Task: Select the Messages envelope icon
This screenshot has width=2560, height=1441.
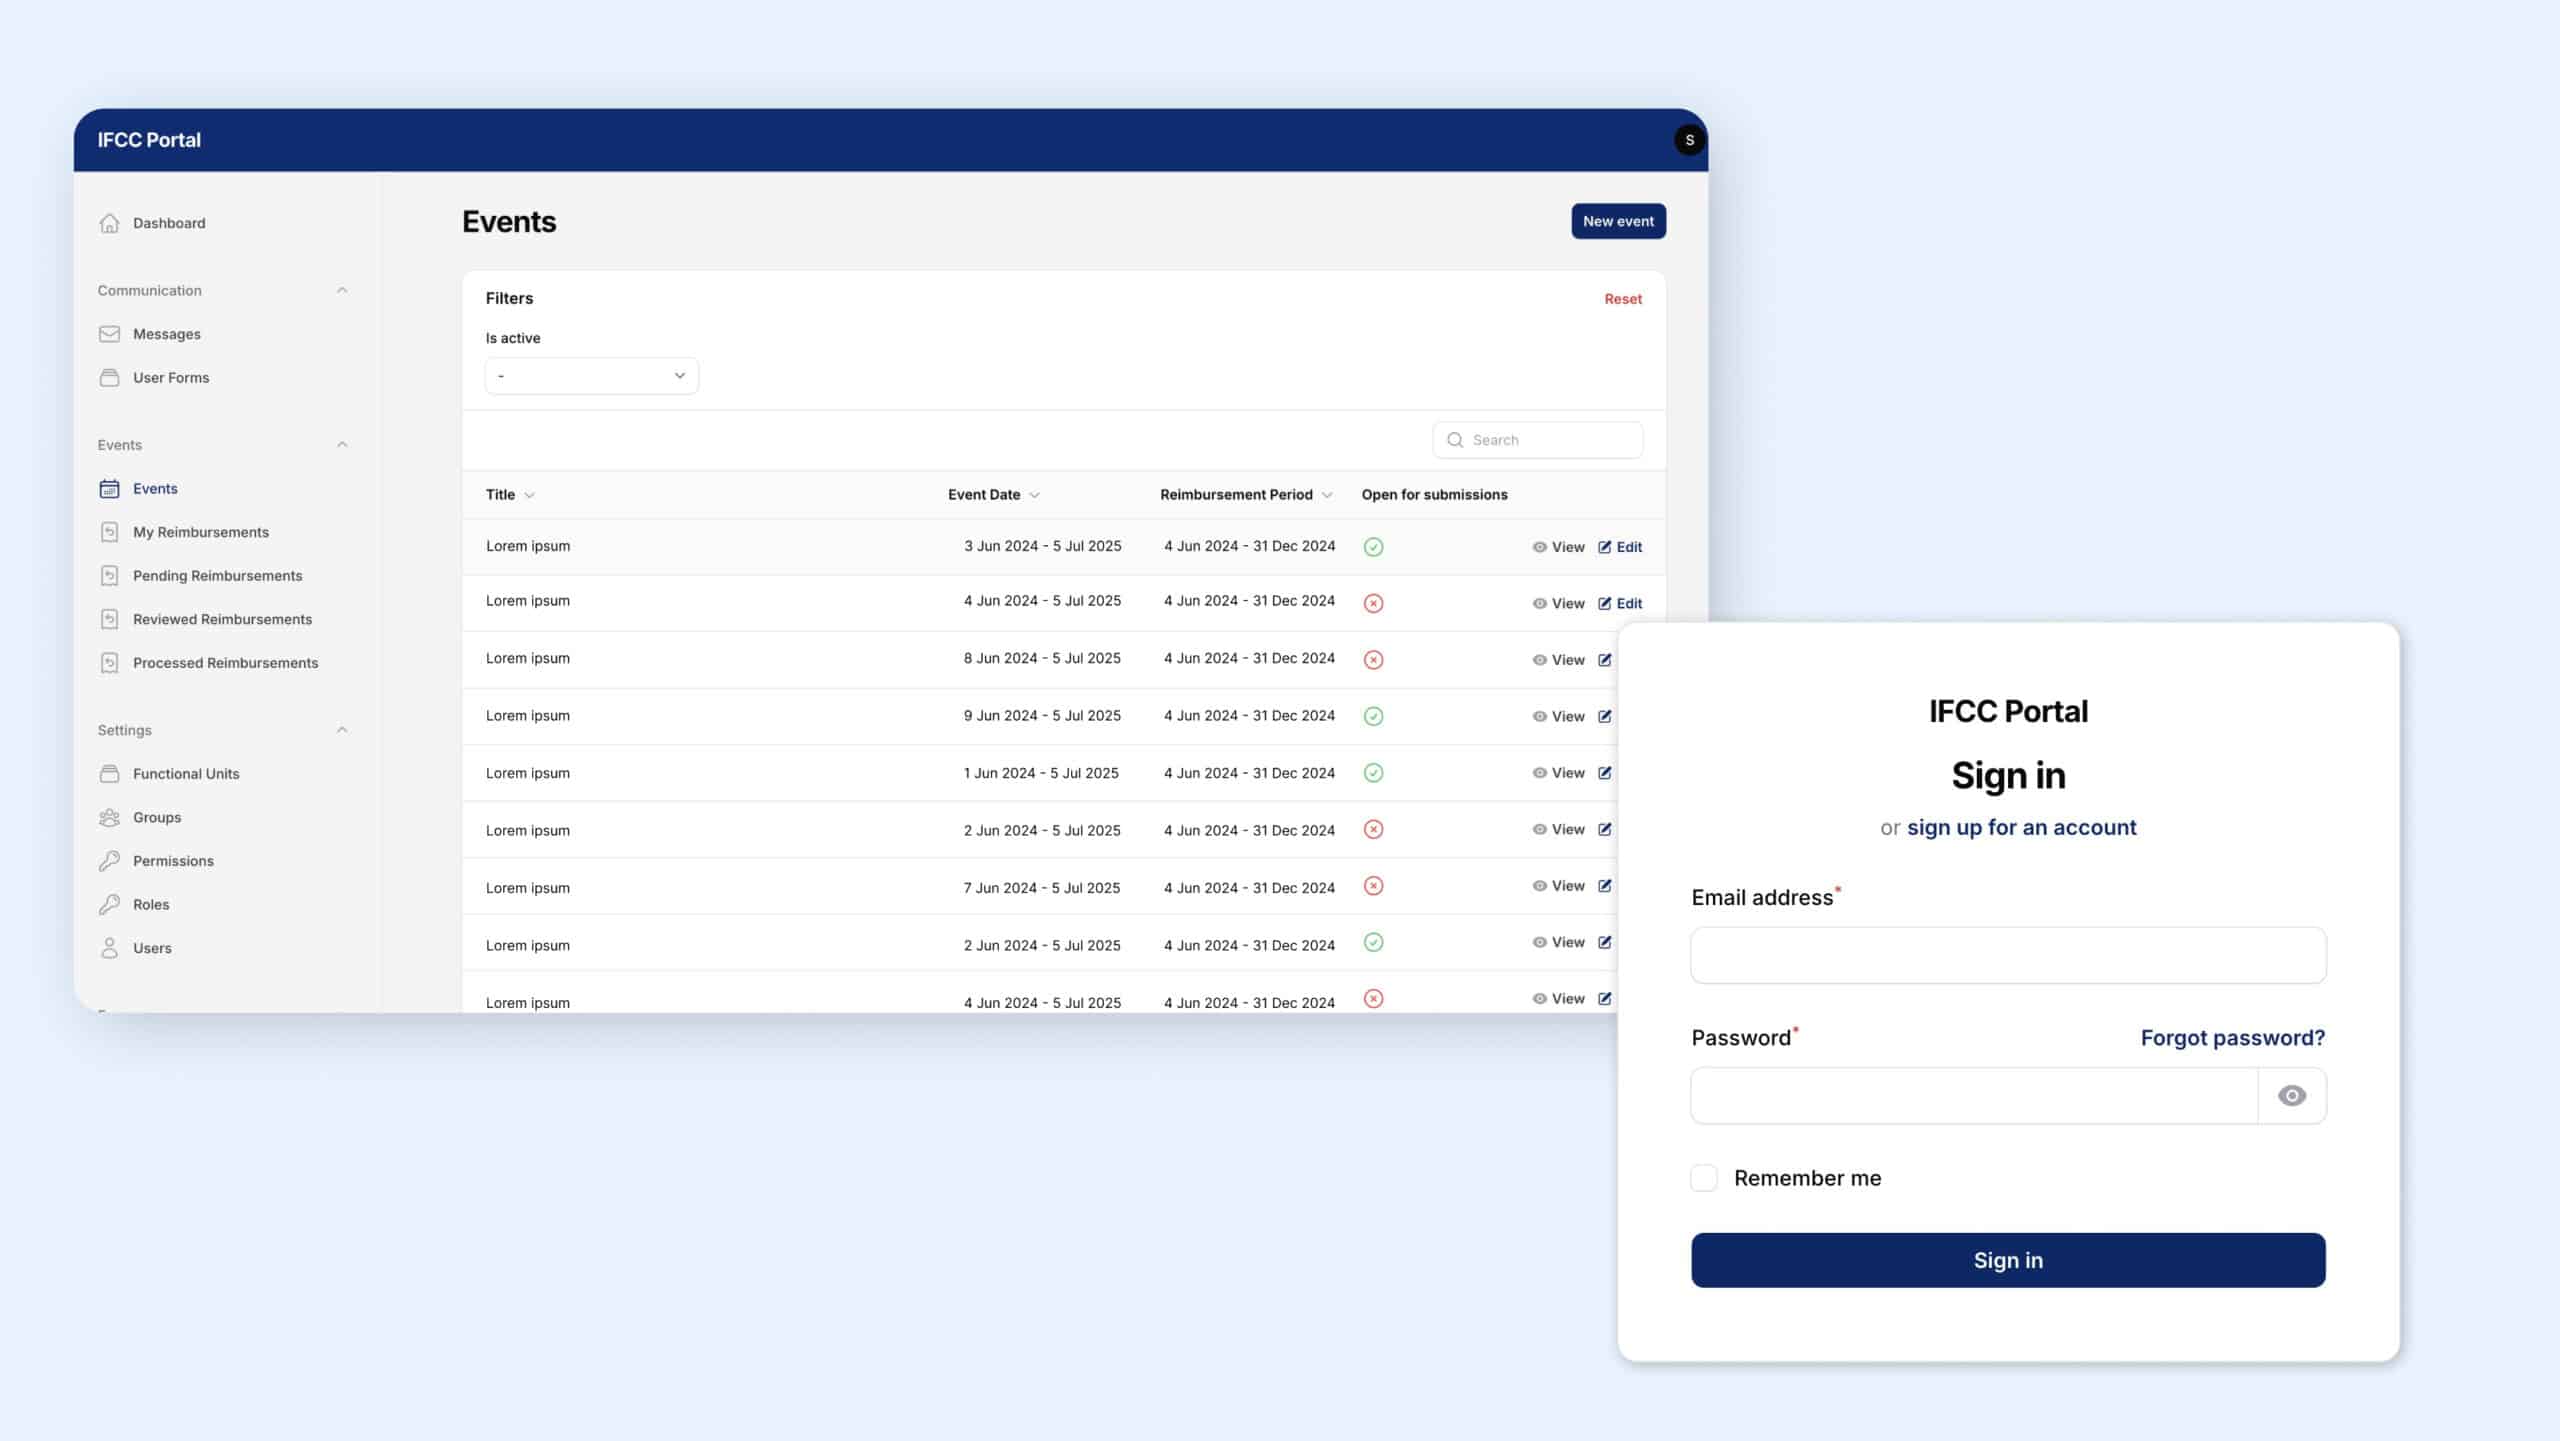Action: tap(110, 333)
